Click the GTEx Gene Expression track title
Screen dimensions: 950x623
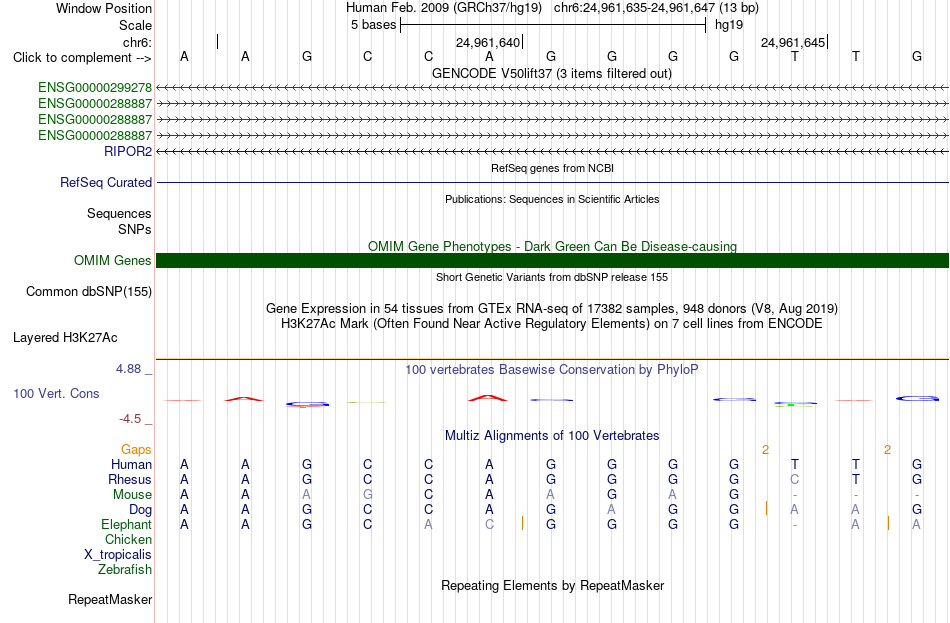click(552, 308)
